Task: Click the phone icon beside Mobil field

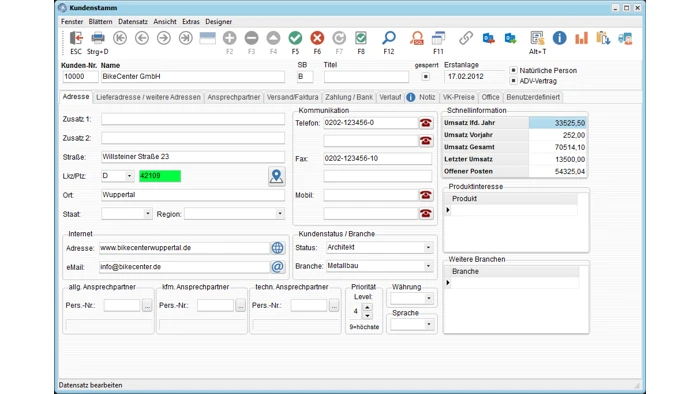Action: [x=425, y=195]
